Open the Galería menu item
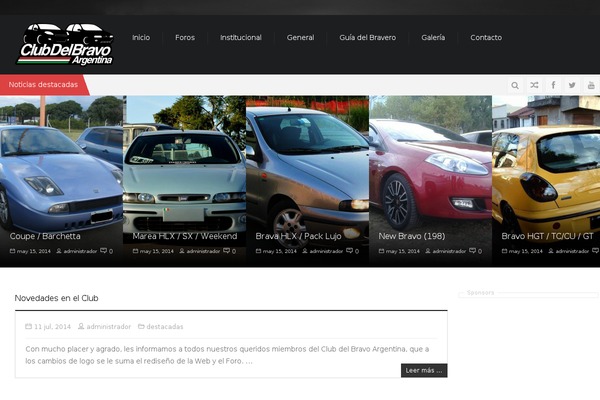 433,38
